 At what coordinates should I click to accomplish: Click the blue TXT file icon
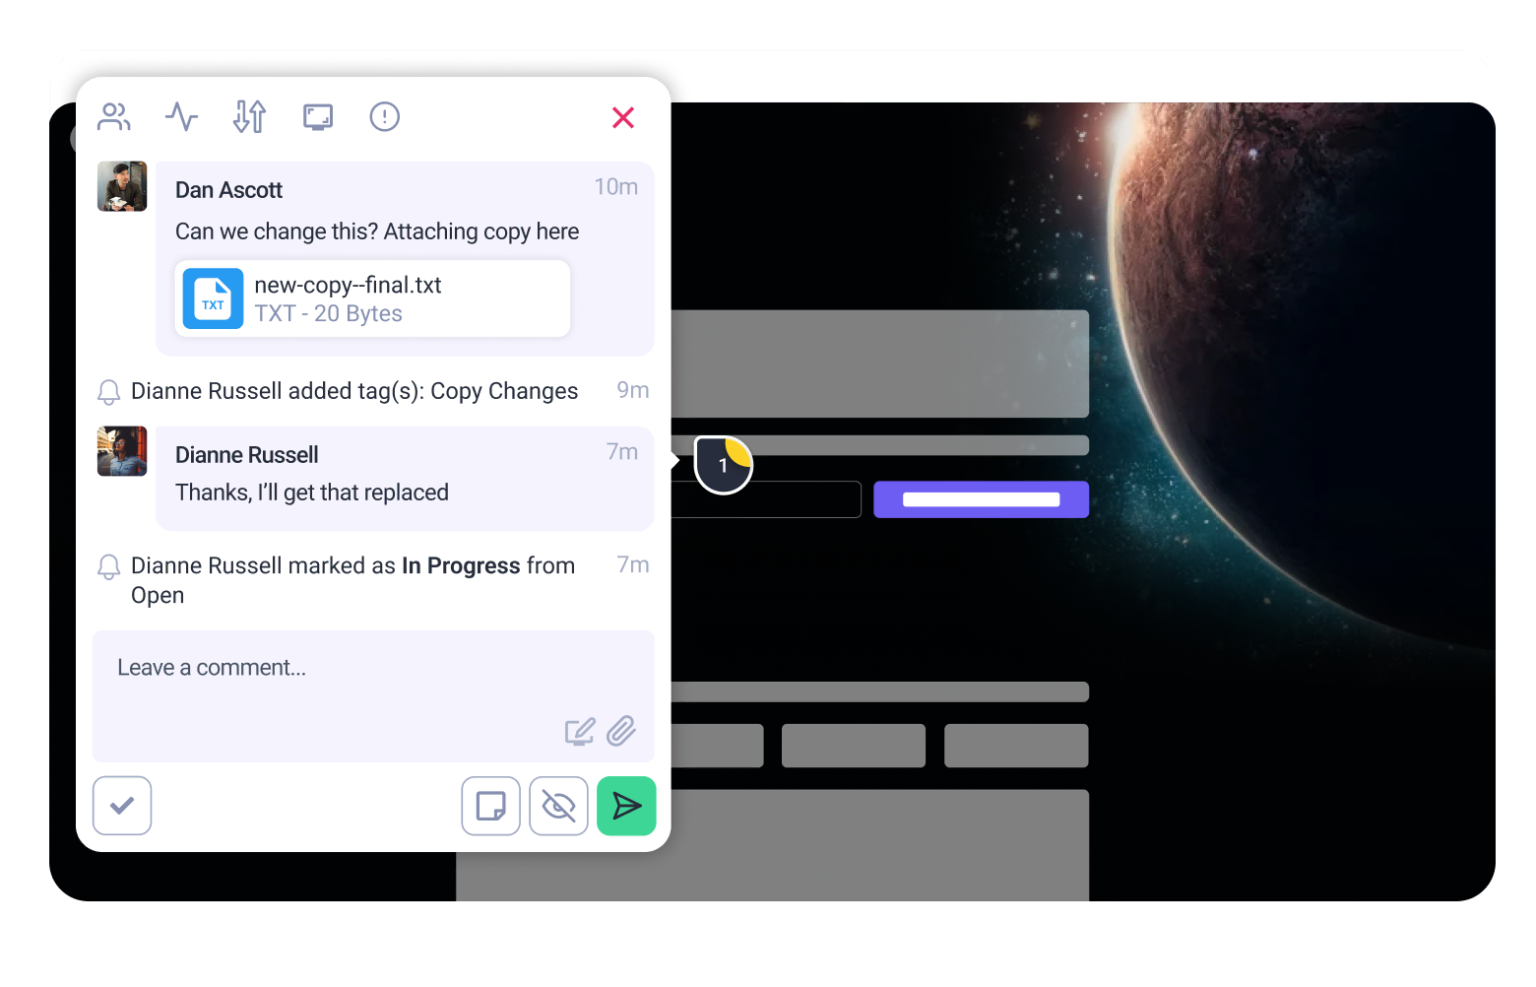click(213, 299)
